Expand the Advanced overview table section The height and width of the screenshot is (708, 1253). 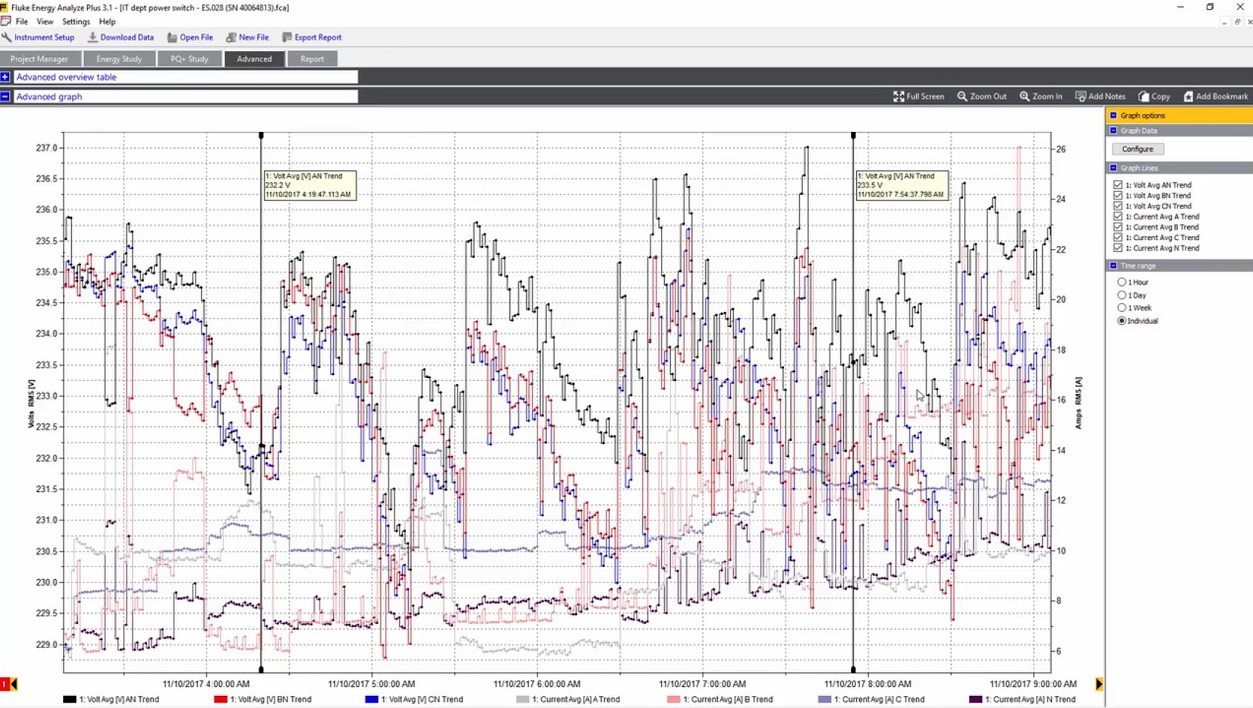pyautogui.click(x=5, y=77)
